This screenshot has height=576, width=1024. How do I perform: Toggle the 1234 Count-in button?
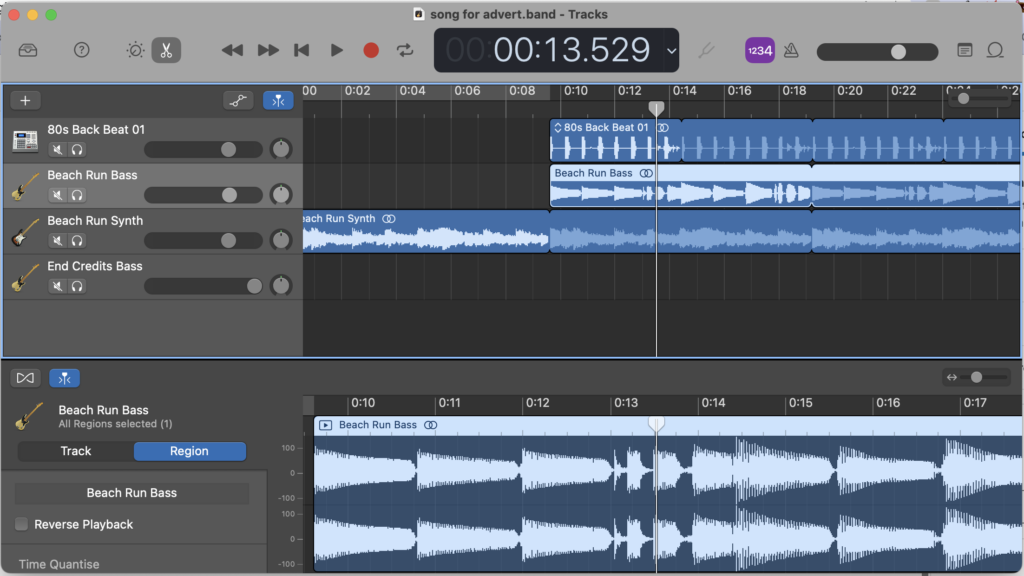pyautogui.click(x=760, y=50)
